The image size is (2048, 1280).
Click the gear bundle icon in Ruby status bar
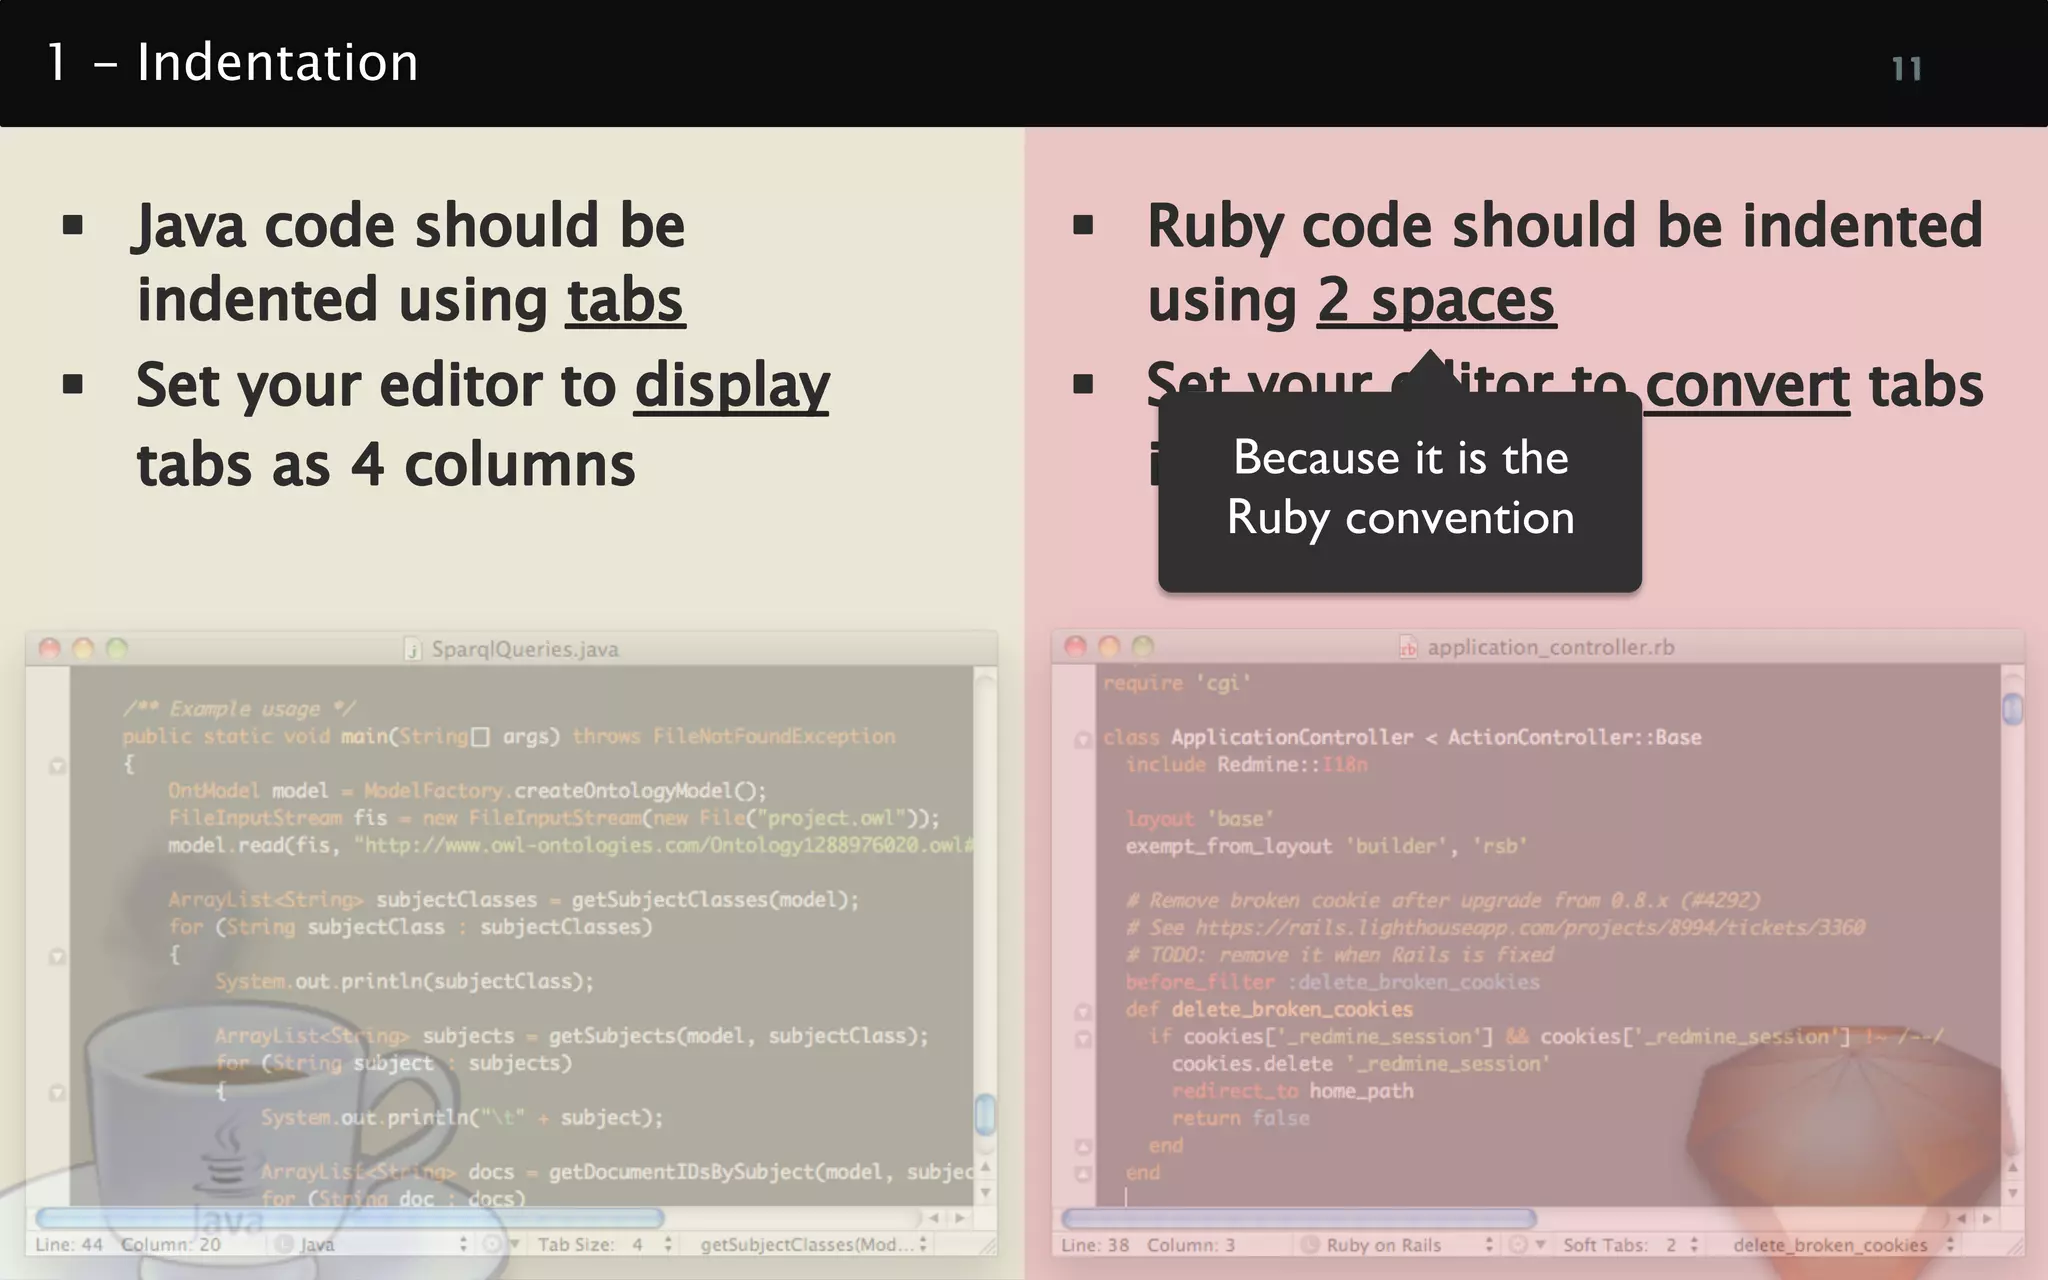[x=1518, y=1245]
